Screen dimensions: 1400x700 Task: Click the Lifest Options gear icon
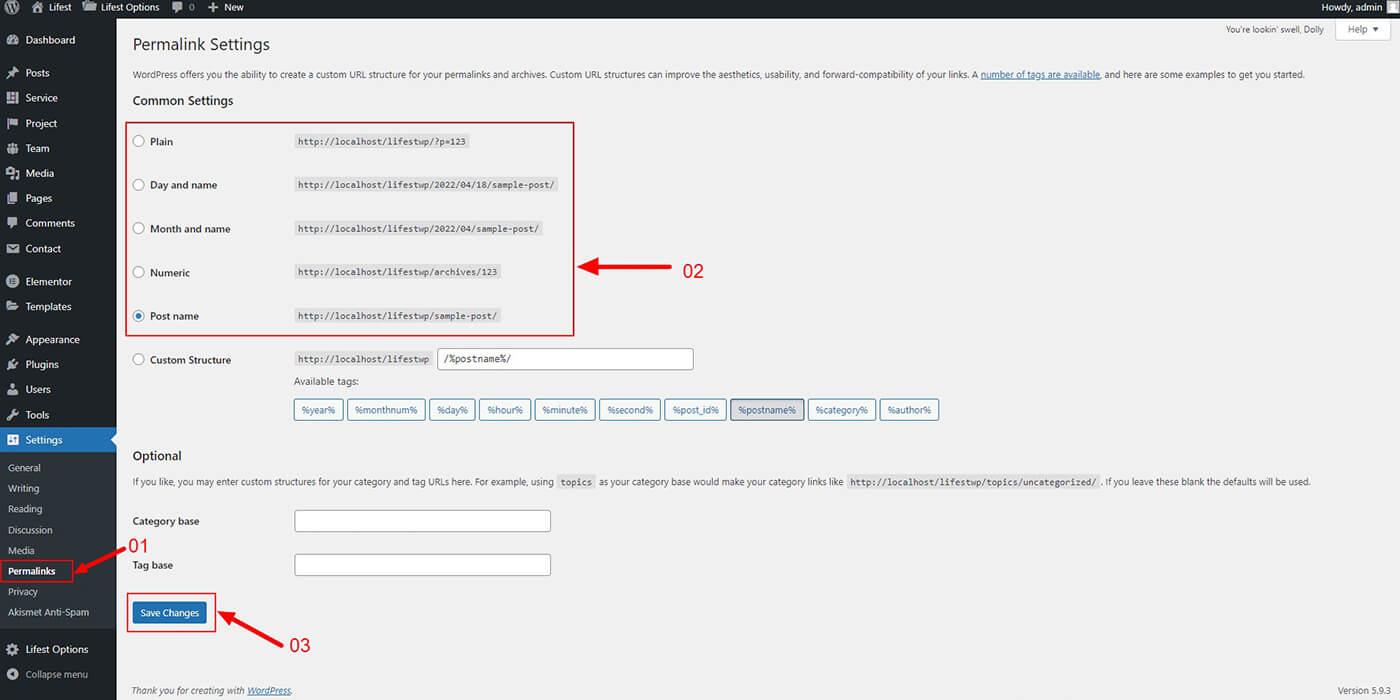(x=12, y=649)
